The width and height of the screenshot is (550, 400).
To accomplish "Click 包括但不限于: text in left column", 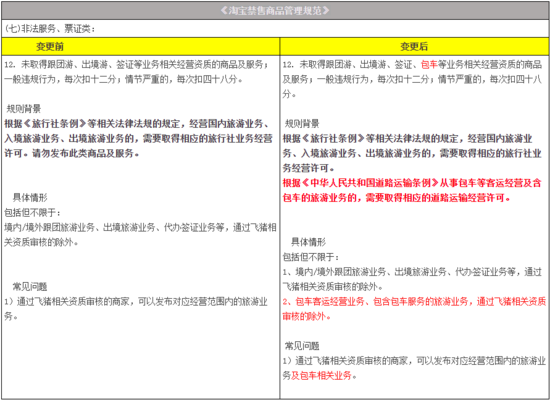I will point(32,213).
